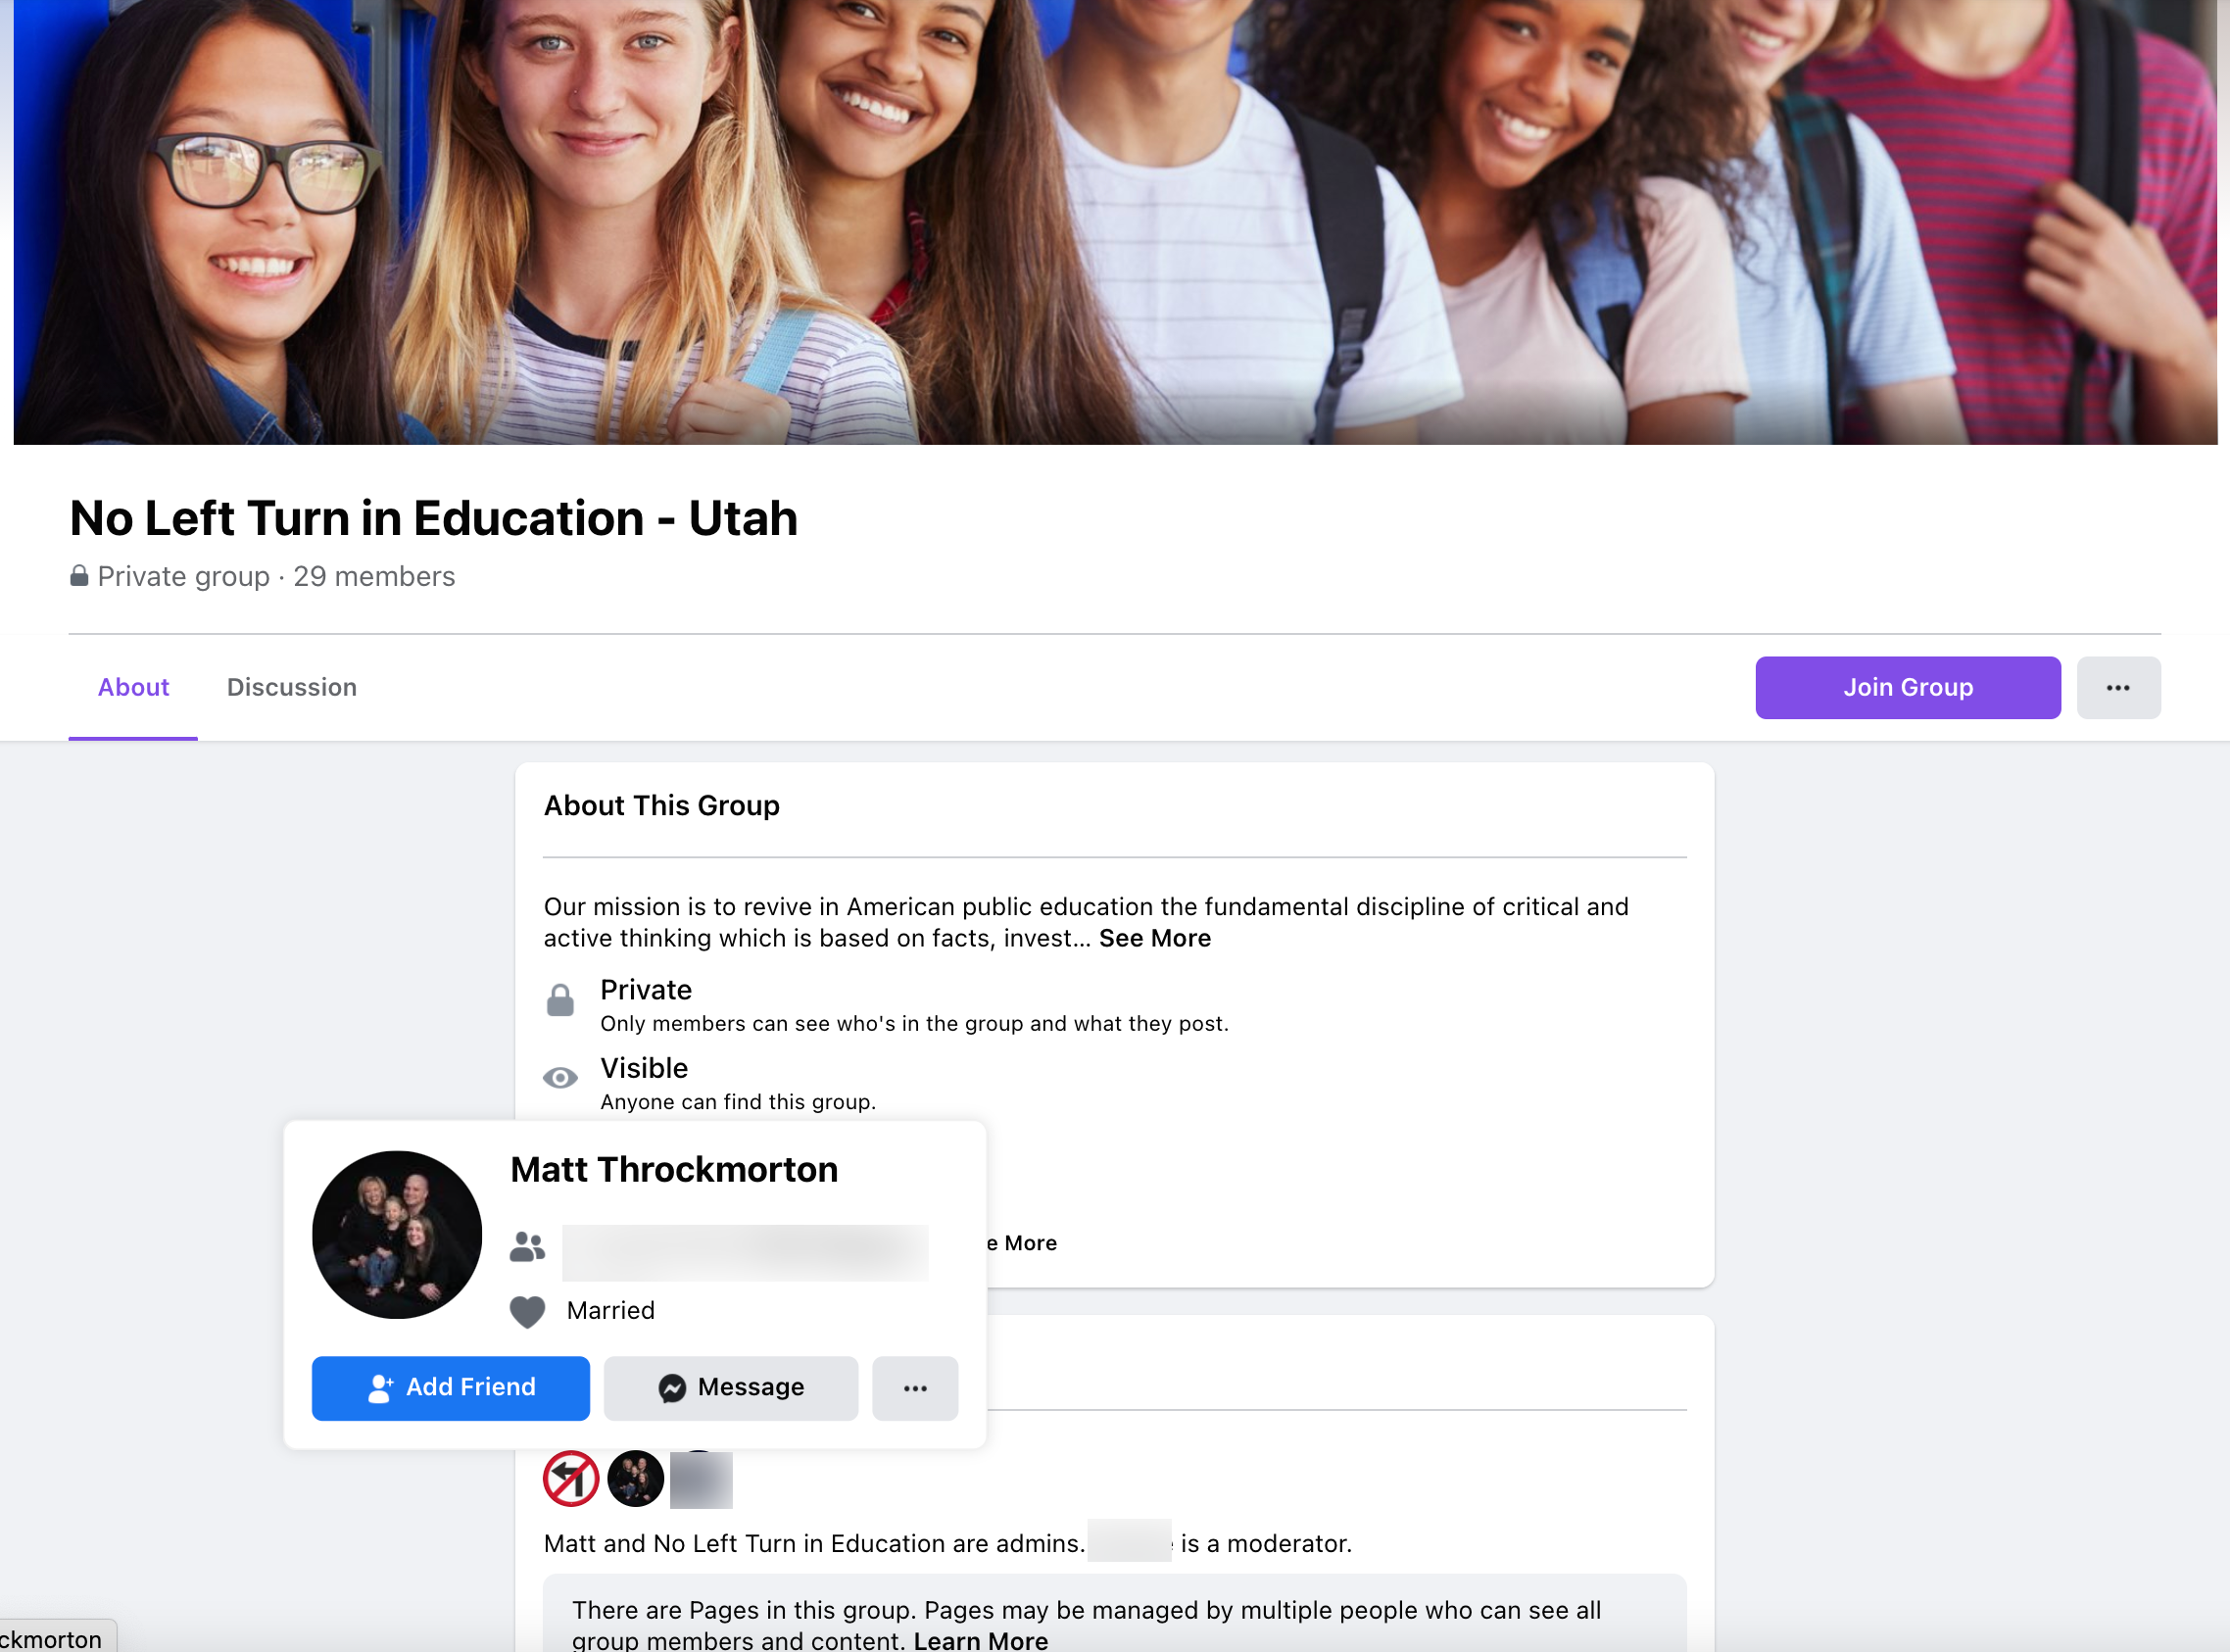
Task: Click the No Left Turn admin avatar icon
Action: click(x=571, y=1479)
